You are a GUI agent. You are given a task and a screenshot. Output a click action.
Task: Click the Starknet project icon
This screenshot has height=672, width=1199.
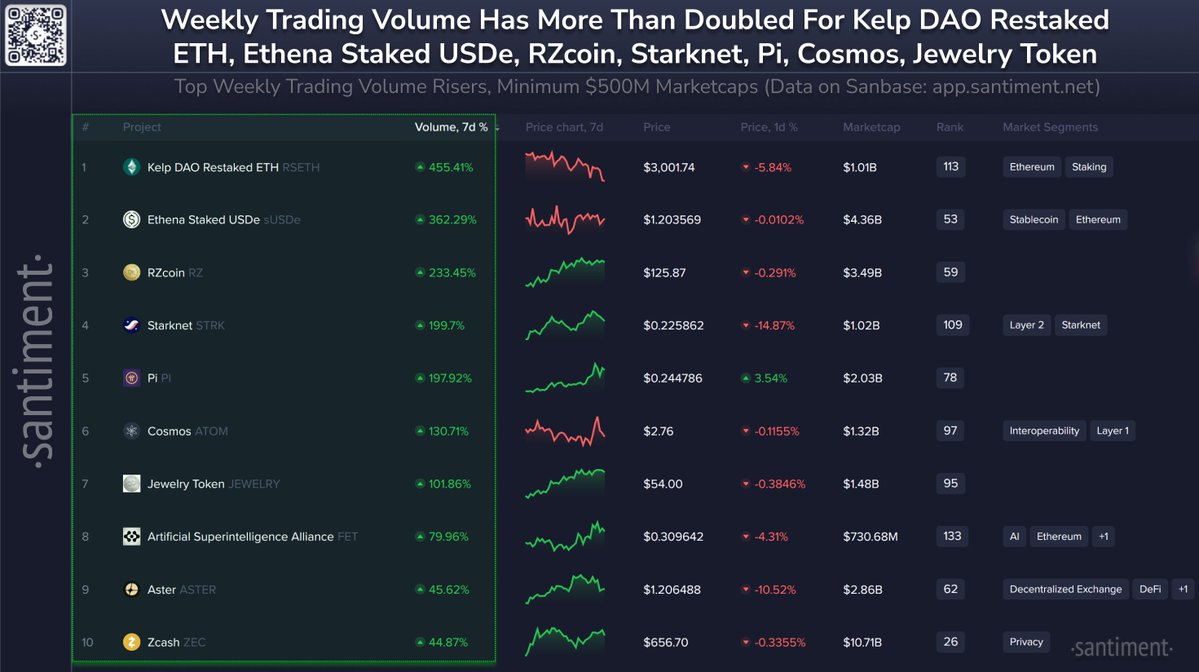click(x=131, y=325)
